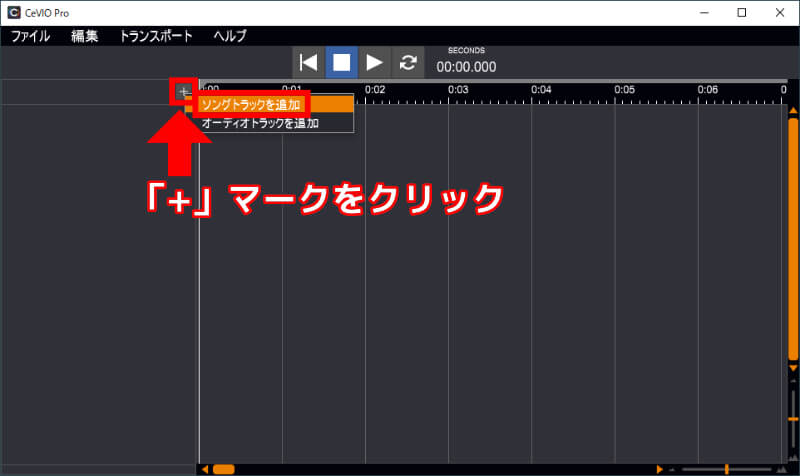This screenshot has width=800, height=476.
Task: Click the plus add-track button
Action: 184,92
